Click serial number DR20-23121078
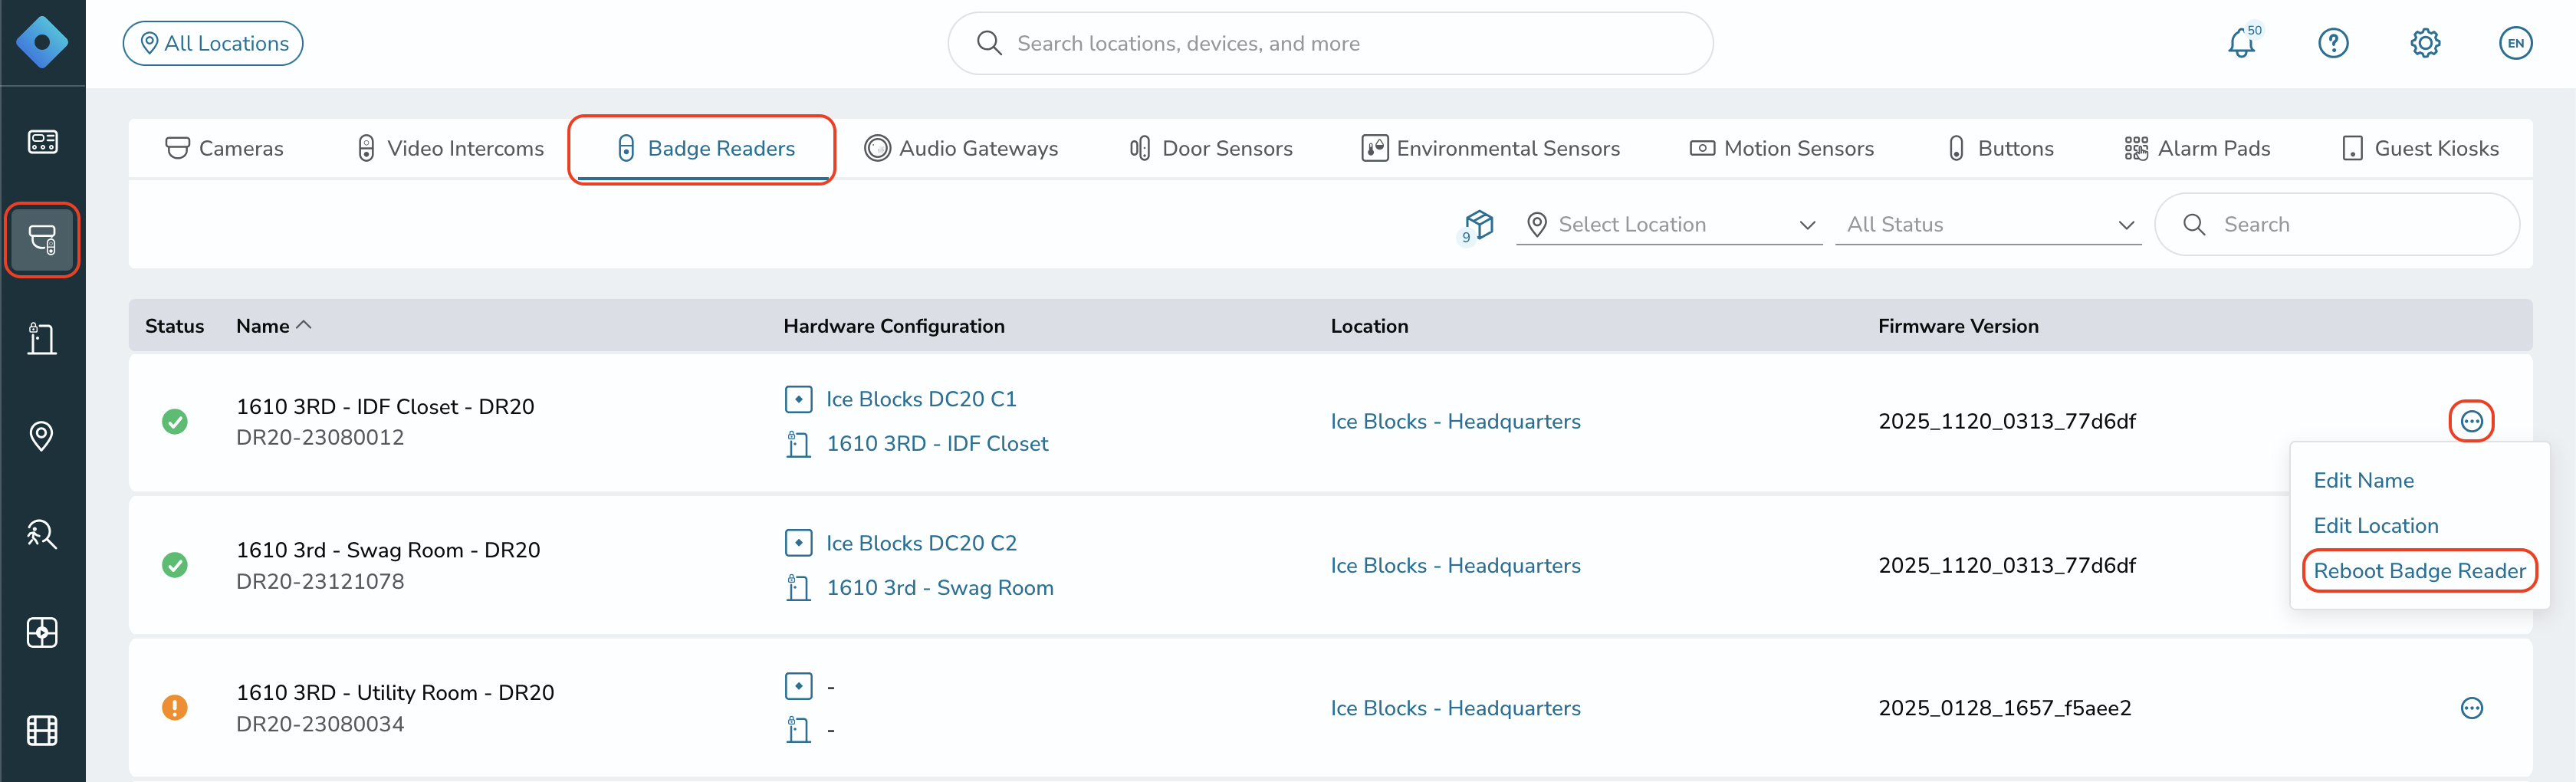2576x782 pixels. click(x=320, y=582)
